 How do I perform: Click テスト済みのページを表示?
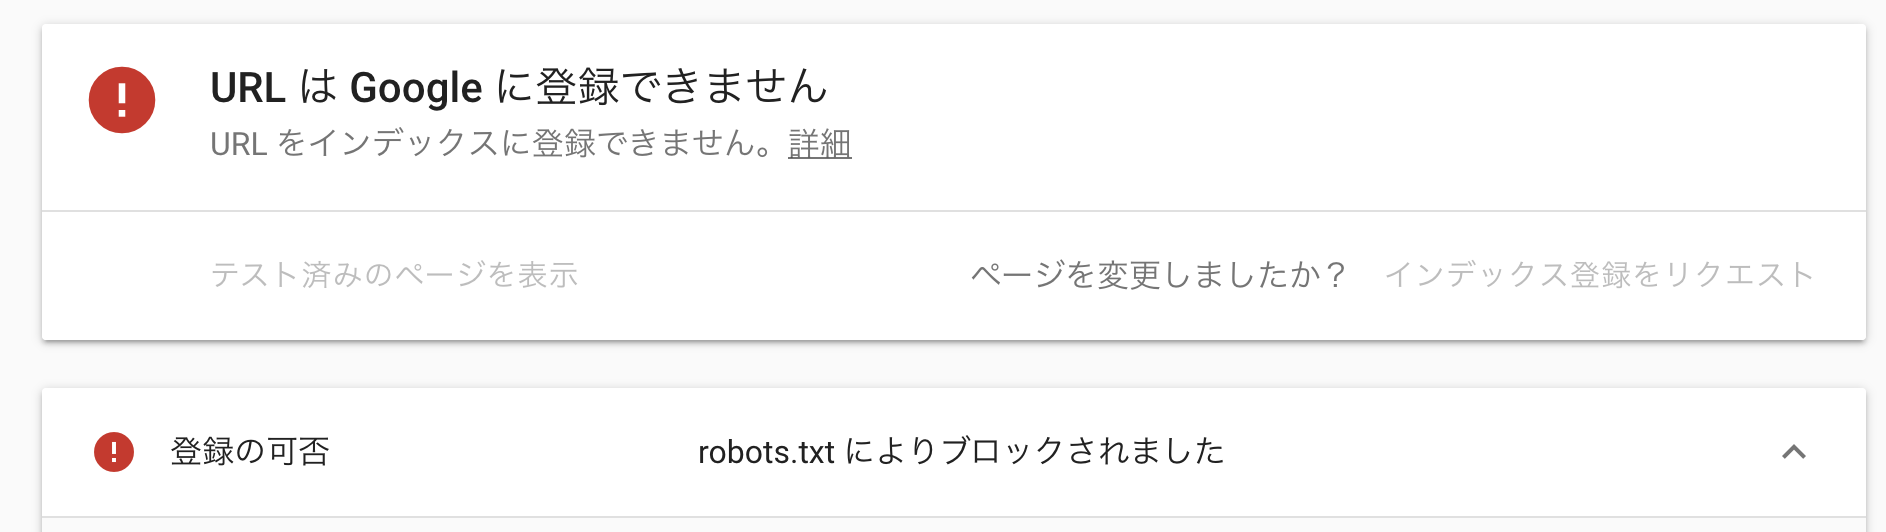(x=395, y=274)
